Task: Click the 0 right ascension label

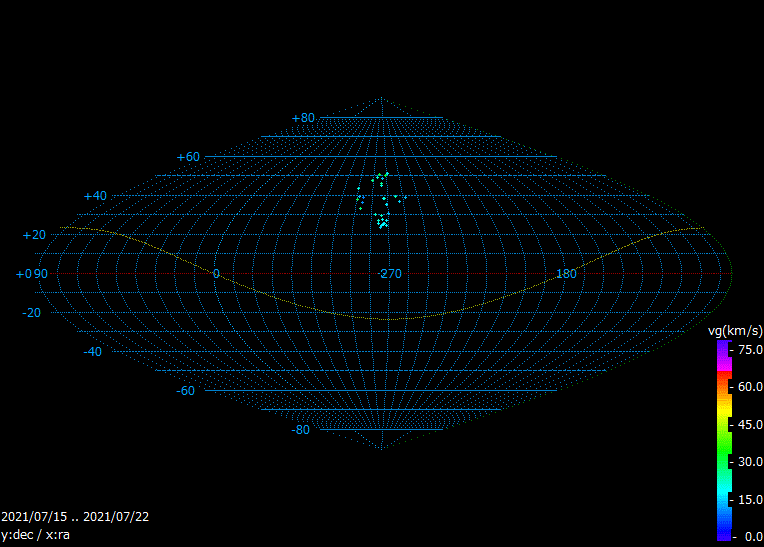Action: pyautogui.click(x=216, y=274)
